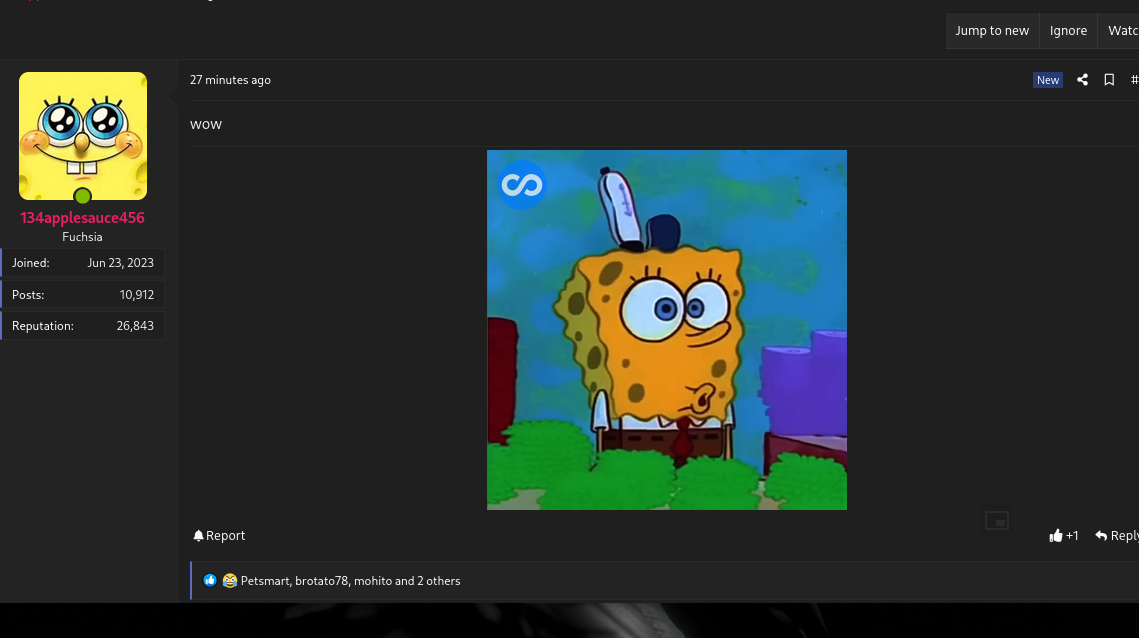Screen dimensions: 1139x638
Task: Click the Fuchsia user title
Action: (x=82, y=237)
